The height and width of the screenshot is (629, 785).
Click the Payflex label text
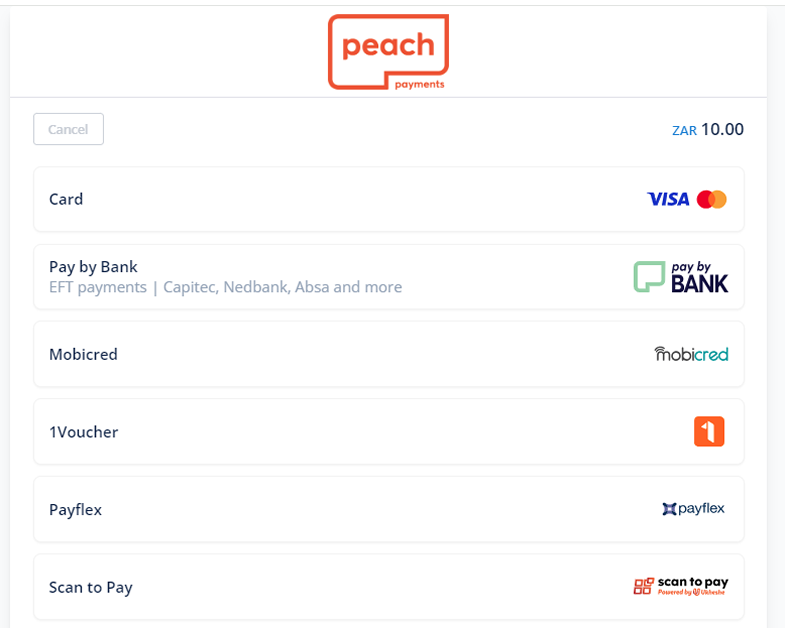tap(75, 509)
